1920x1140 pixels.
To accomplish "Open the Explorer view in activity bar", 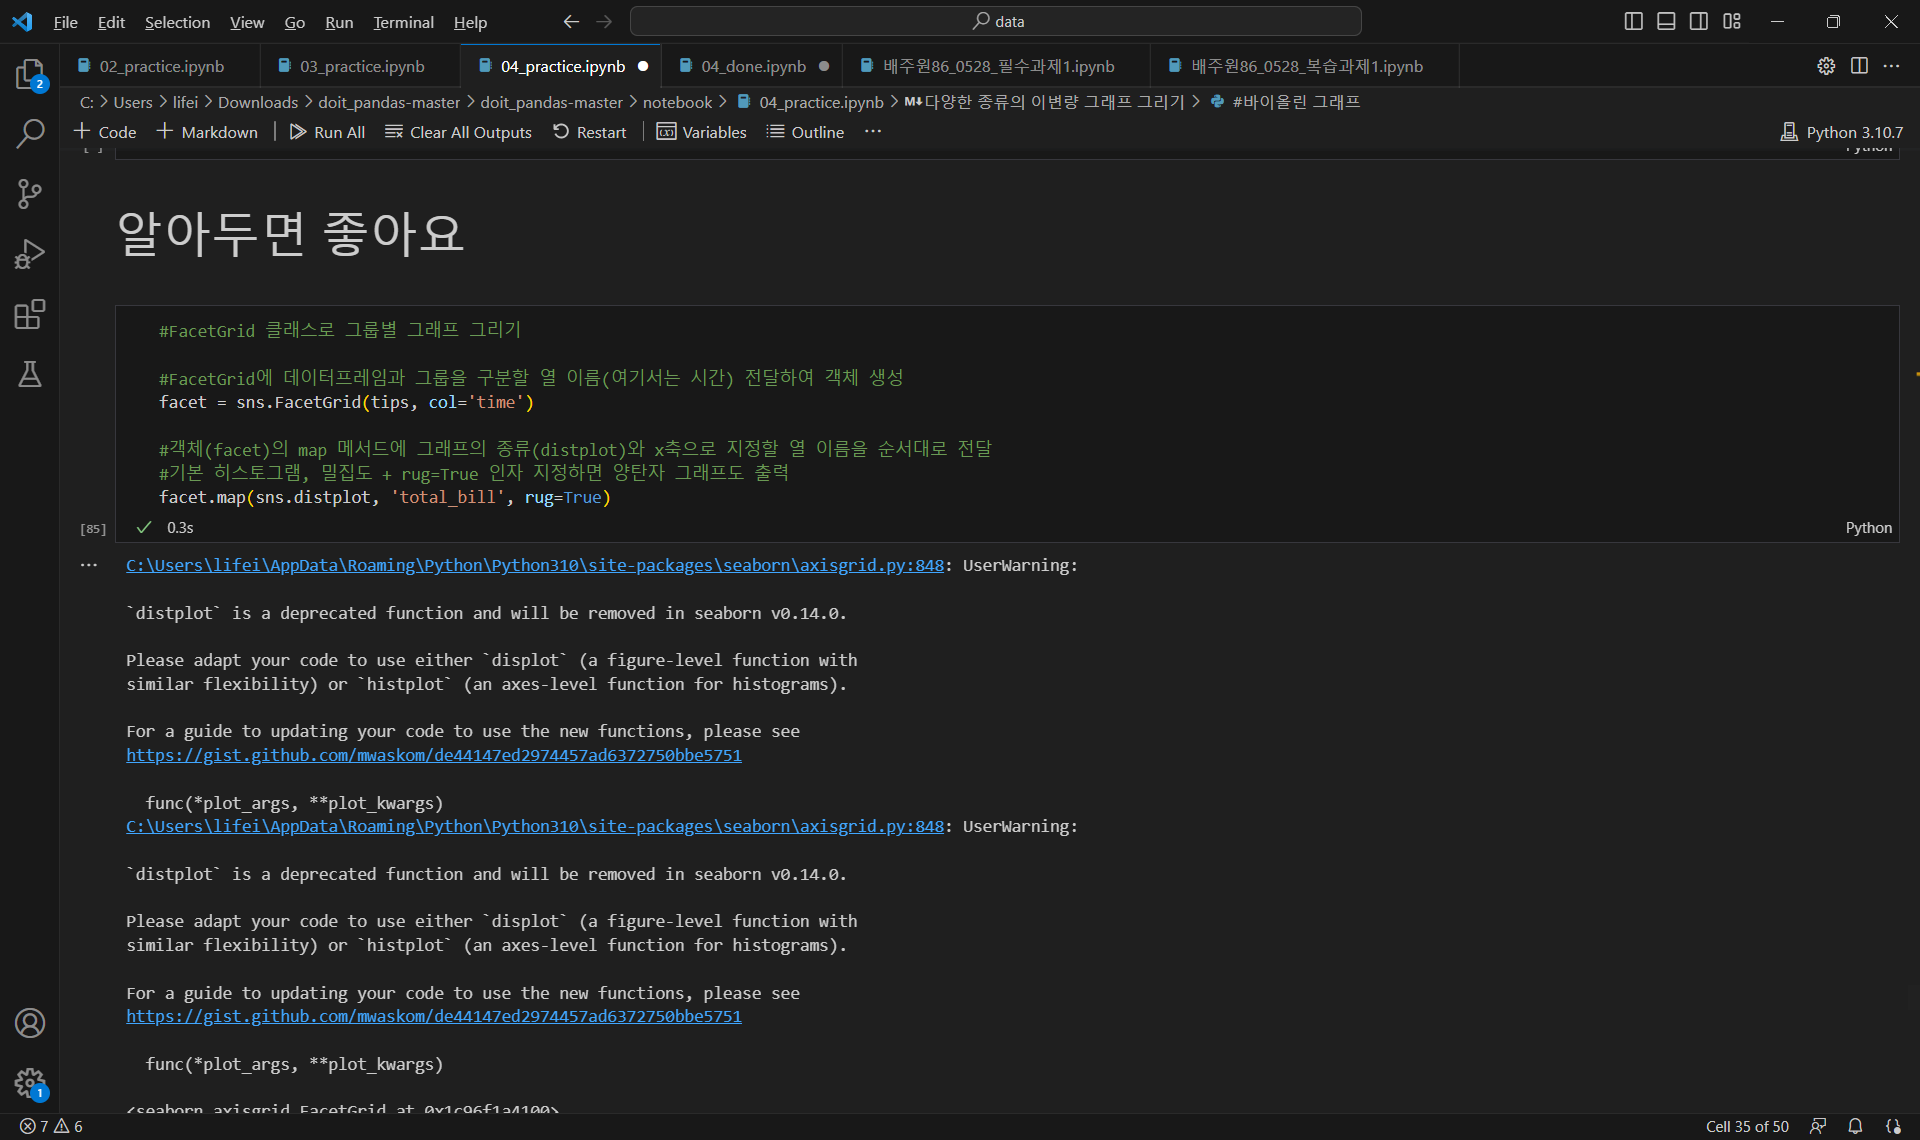I will (30, 74).
